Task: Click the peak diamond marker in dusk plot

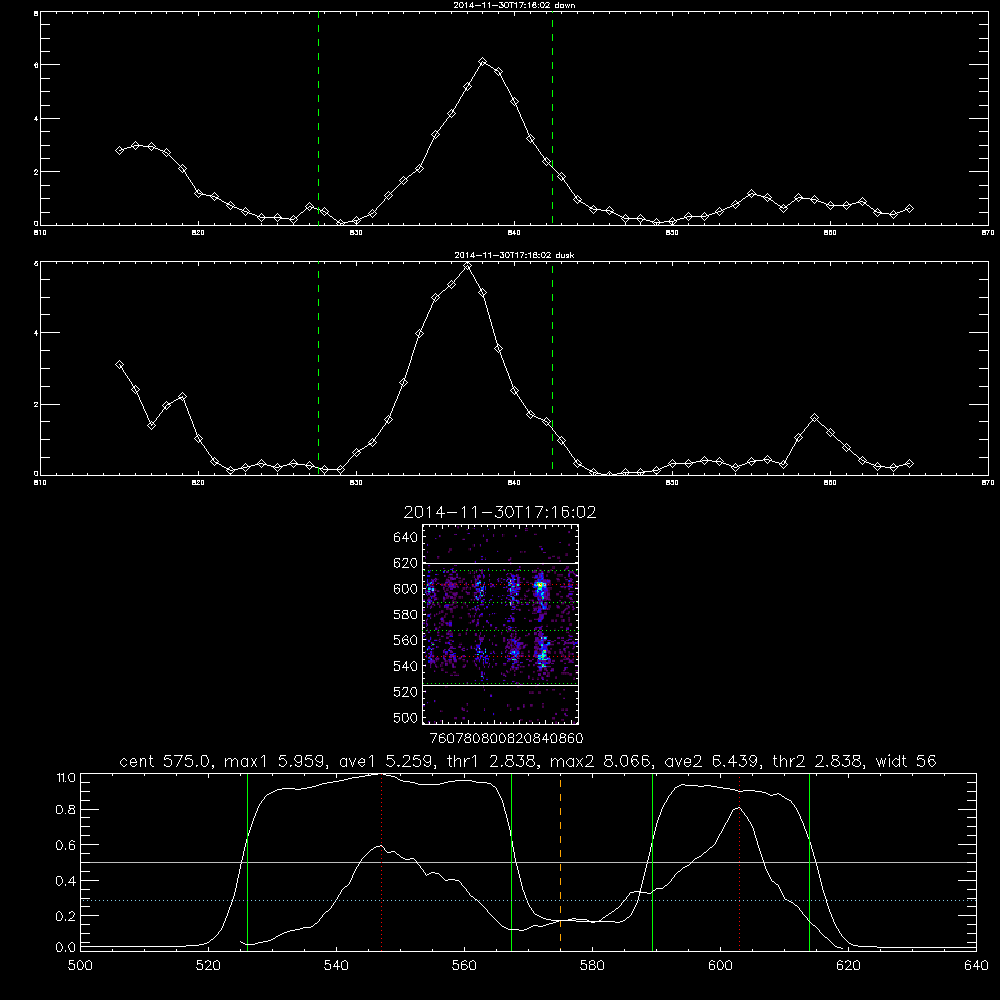Action: (x=467, y=266)
